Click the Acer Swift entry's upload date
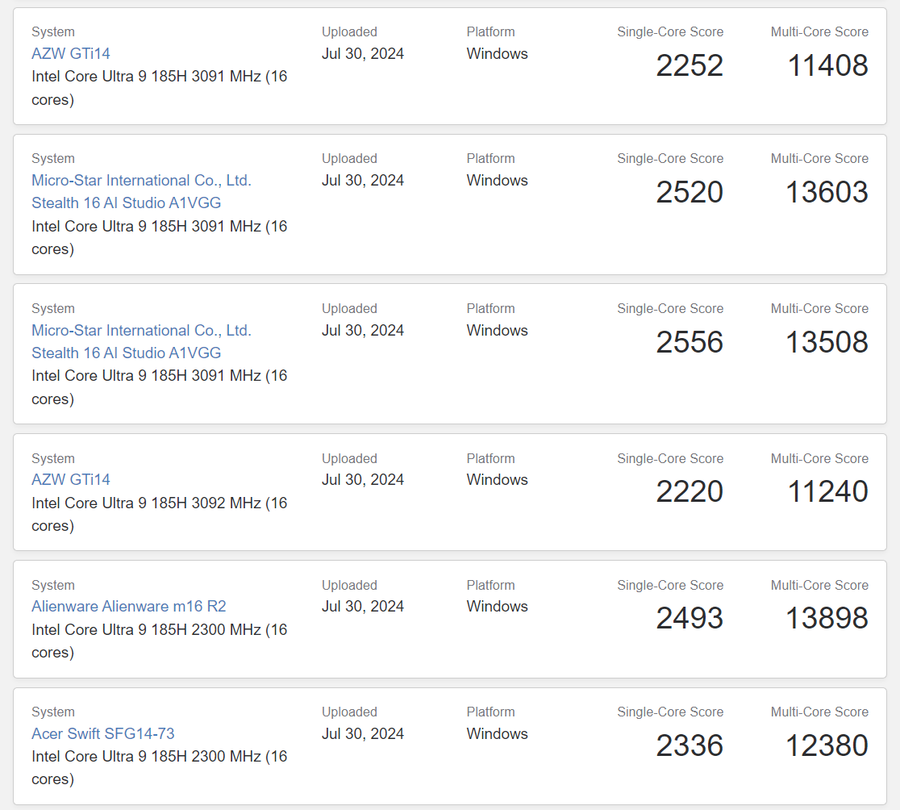 pos(363,734)
